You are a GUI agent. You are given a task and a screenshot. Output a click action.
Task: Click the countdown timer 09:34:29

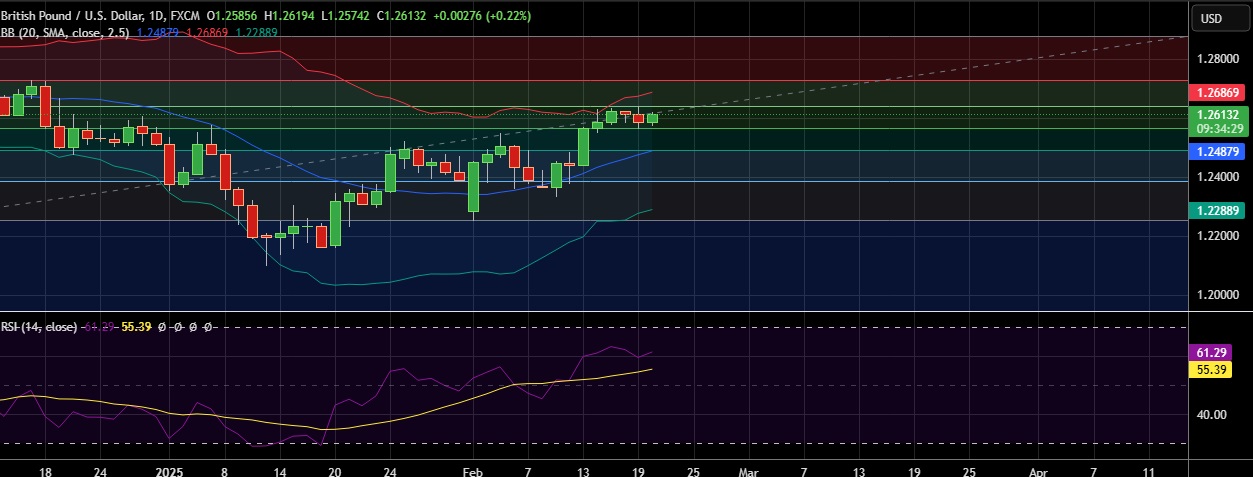(1217, 128)
